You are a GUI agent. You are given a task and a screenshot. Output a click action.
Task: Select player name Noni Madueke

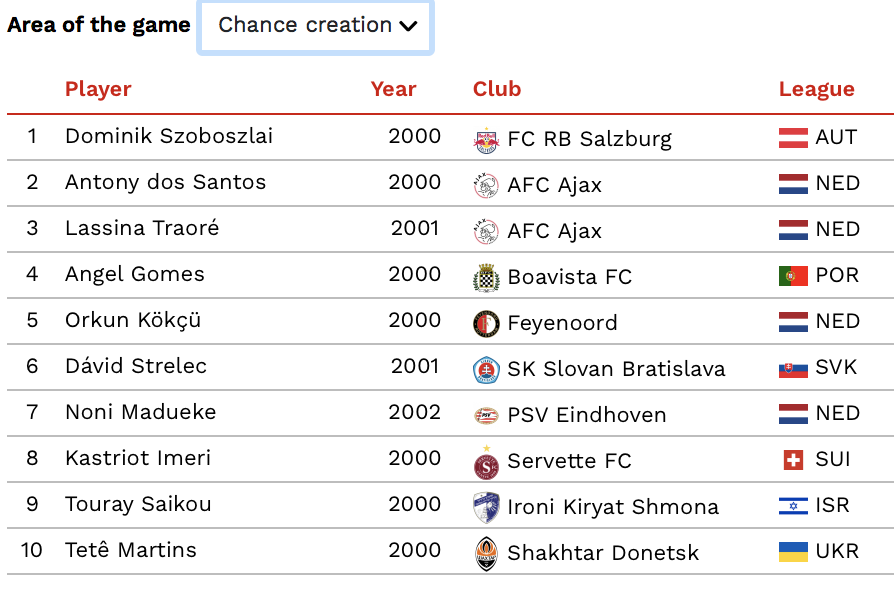[x=141, y=412]
